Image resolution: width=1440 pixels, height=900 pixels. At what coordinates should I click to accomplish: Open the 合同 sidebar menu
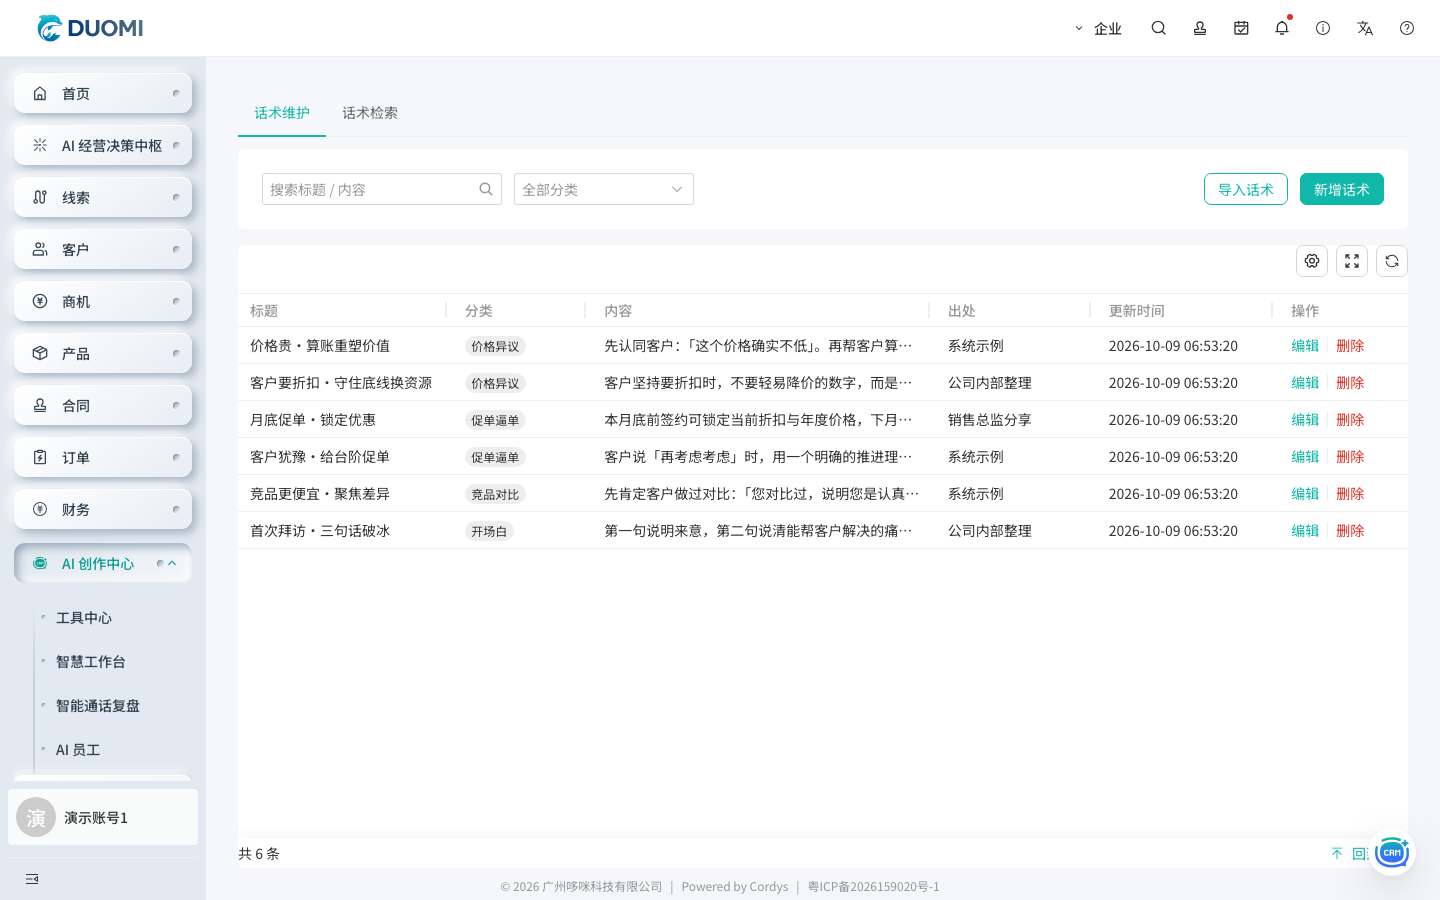(x=103, y=405)
